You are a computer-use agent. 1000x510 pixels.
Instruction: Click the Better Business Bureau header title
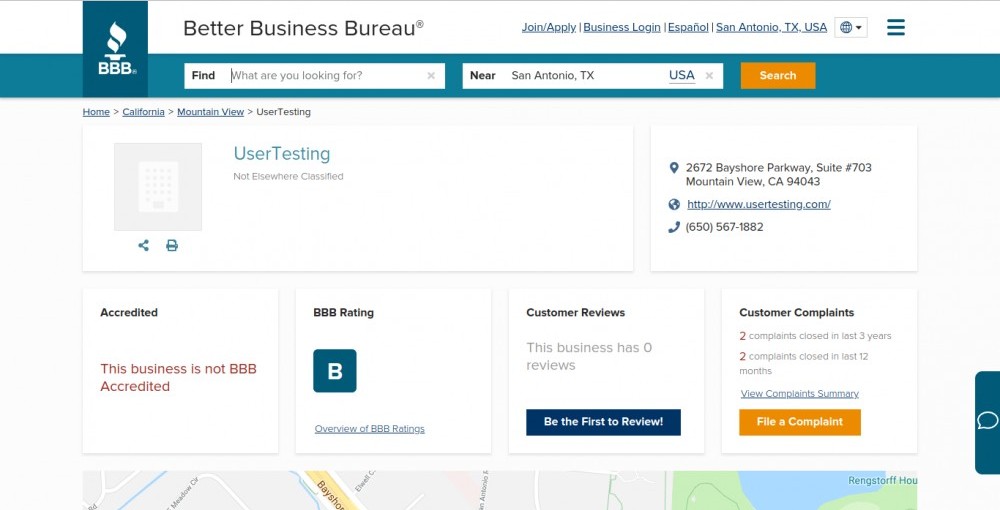coord(304,28)
